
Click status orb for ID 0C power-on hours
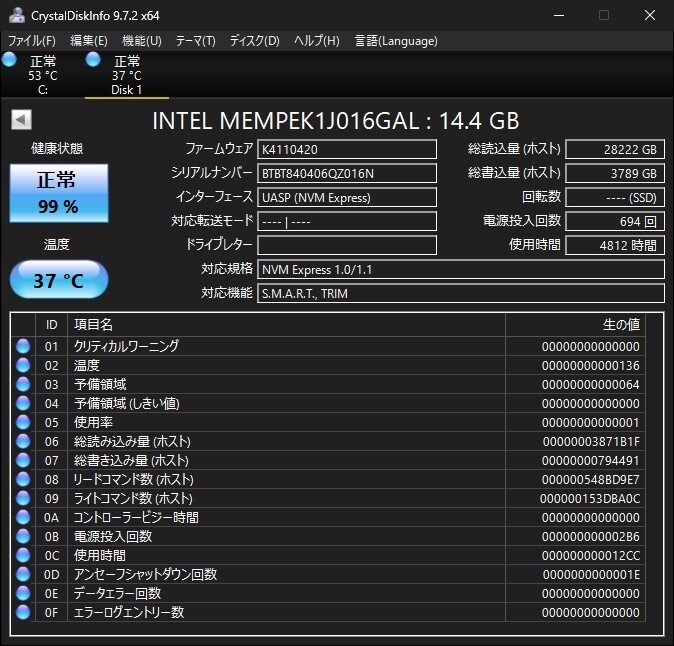(x=23, y=555)
